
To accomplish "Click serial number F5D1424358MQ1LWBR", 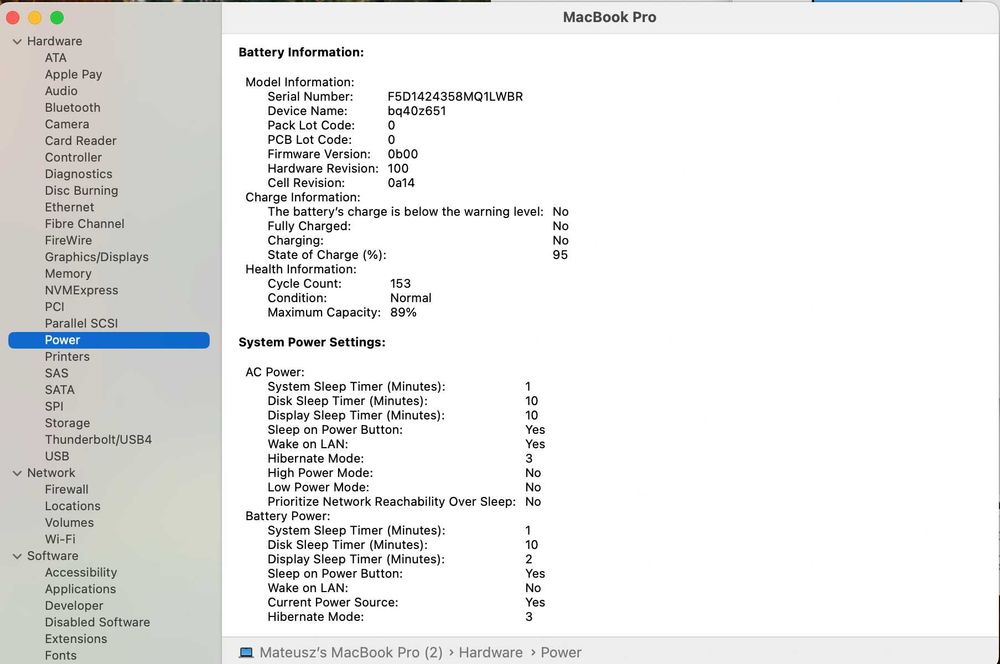I will (455, 97).
